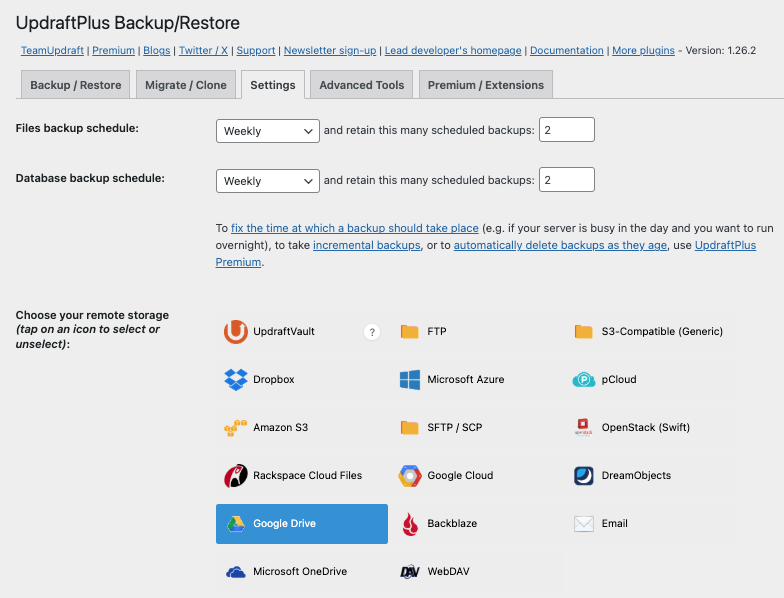Unselect the Google Drive icon
The image size is (784, 598).
(236, 524)
